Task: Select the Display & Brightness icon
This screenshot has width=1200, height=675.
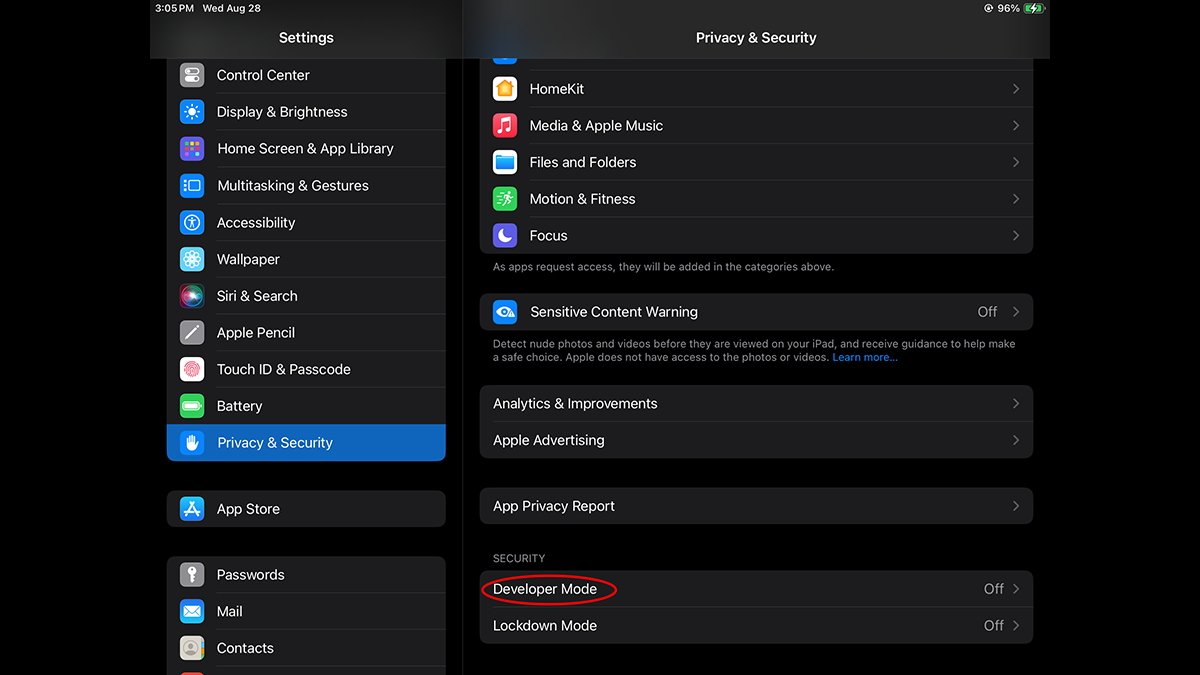Action: 192,111
